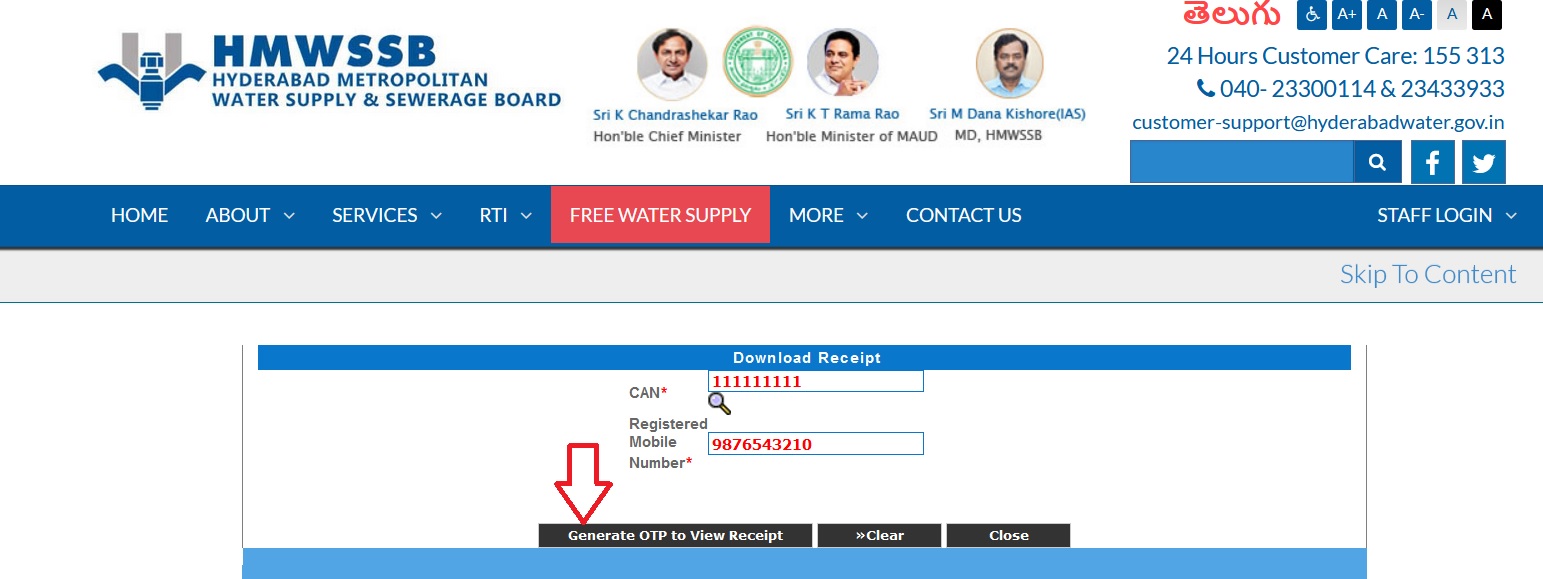This screenshot has width=1543, height=579.
Task: Increase font size with A+ button
Action: (x=1347, y=14)
